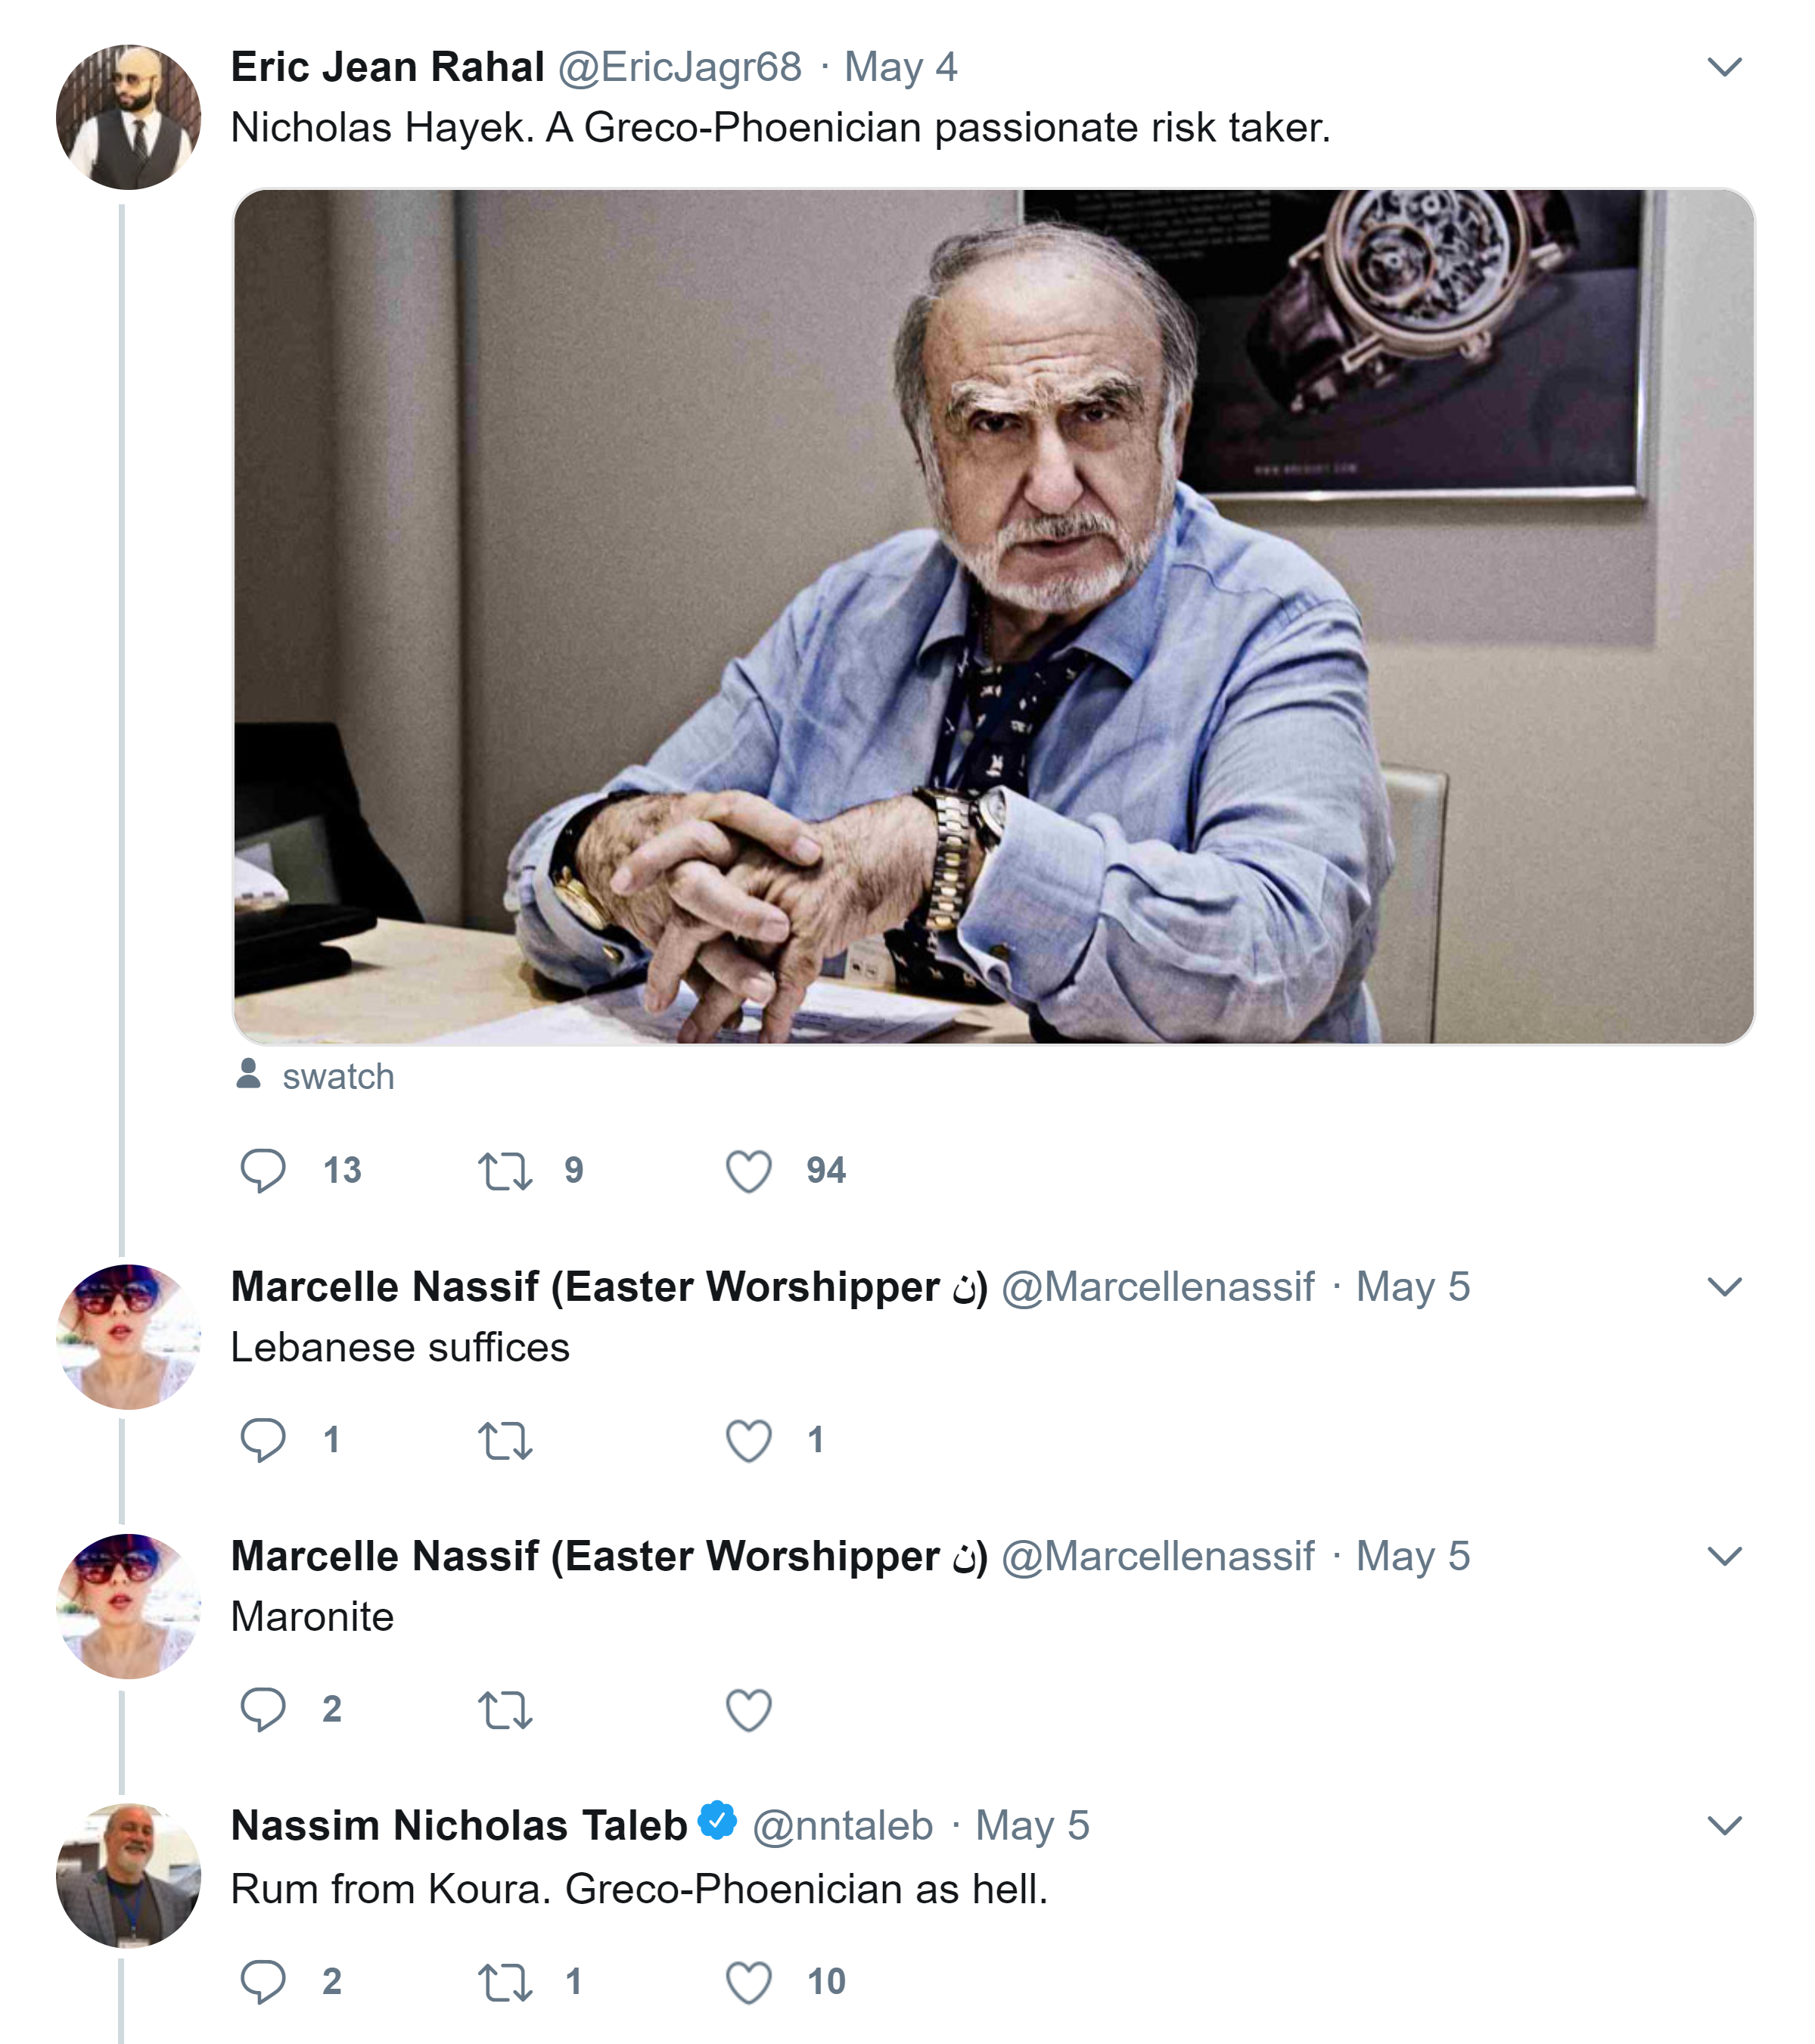The width and height of the screenshot is (1815, 2044).
Task: Expand options chevron on 'Lebanese suffices' tweet
Action: 1724,1287
